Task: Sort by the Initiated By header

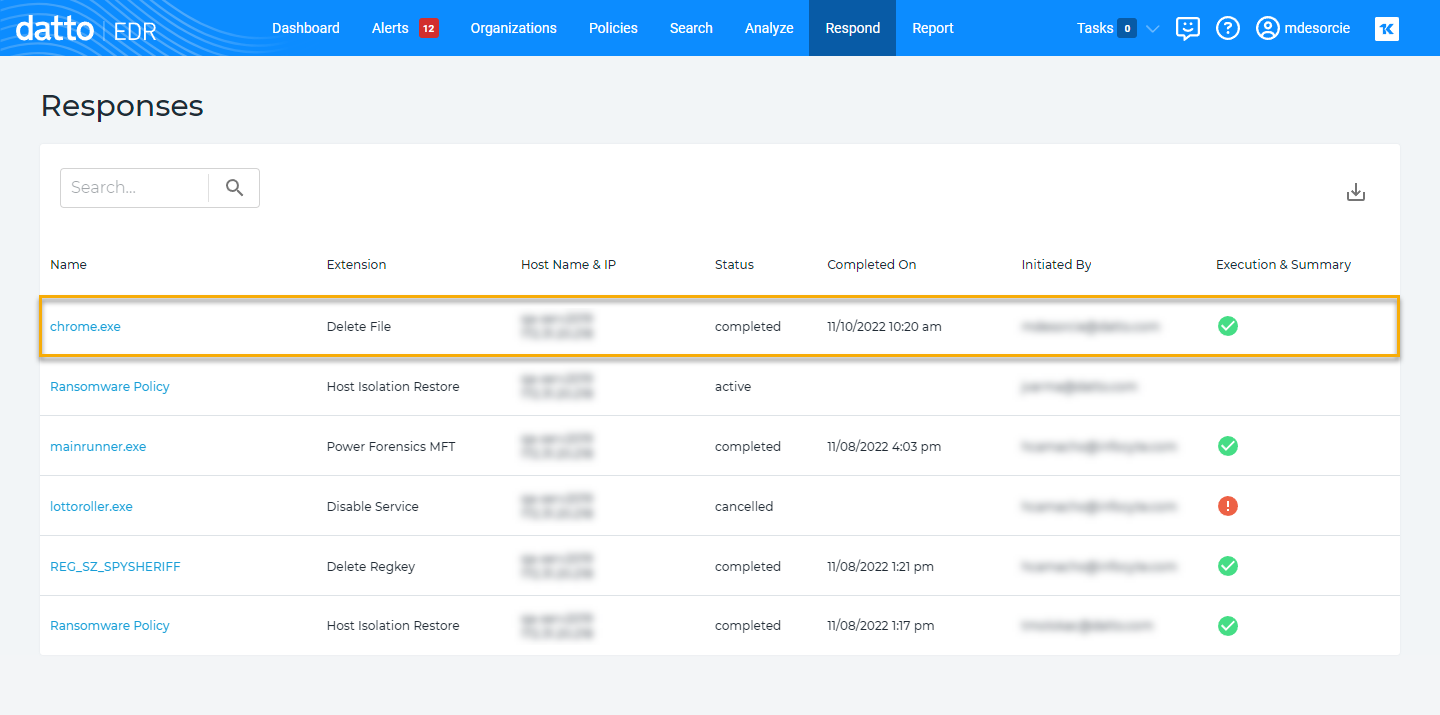Action: point(1056,264)
